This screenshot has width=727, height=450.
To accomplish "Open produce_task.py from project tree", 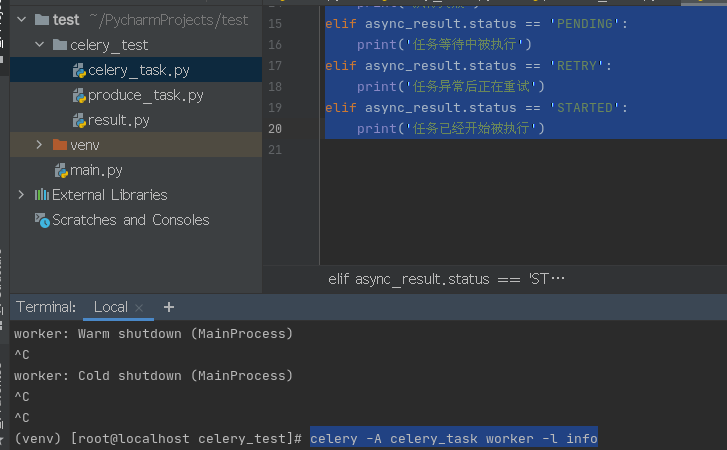I will [145, 96].
